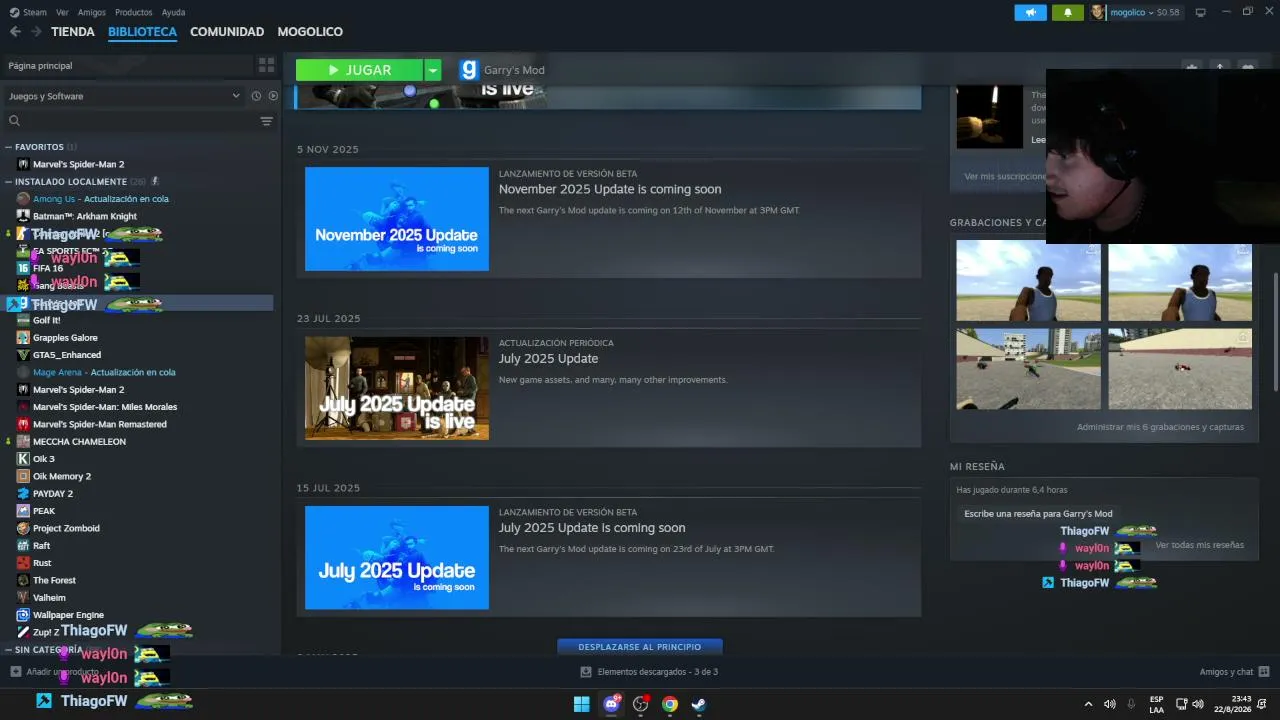This screenshot has height=720, width=1280.
Task: Click the Garry's Mod icon beside Jugar
Action: [469, 70]
